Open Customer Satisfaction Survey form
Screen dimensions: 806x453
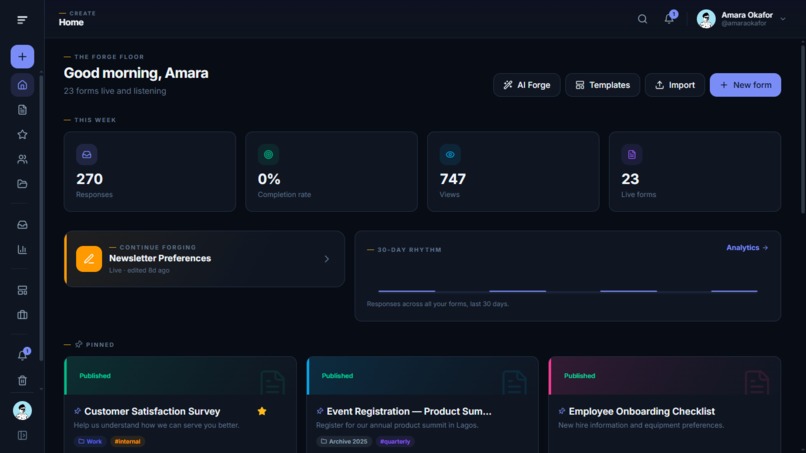coord(152,411)
